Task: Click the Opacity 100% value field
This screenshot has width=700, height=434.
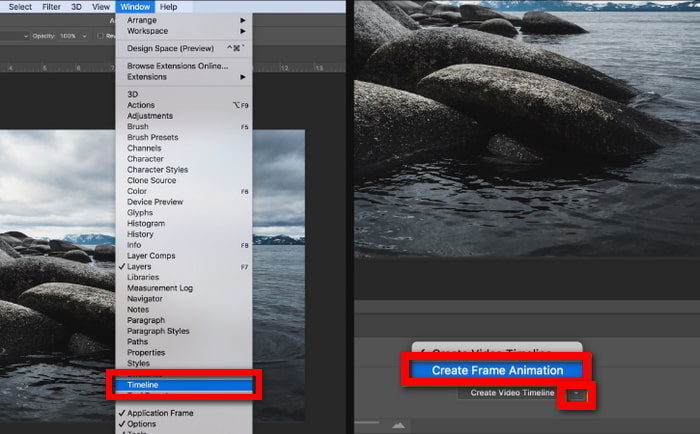Action: point(68,36)
